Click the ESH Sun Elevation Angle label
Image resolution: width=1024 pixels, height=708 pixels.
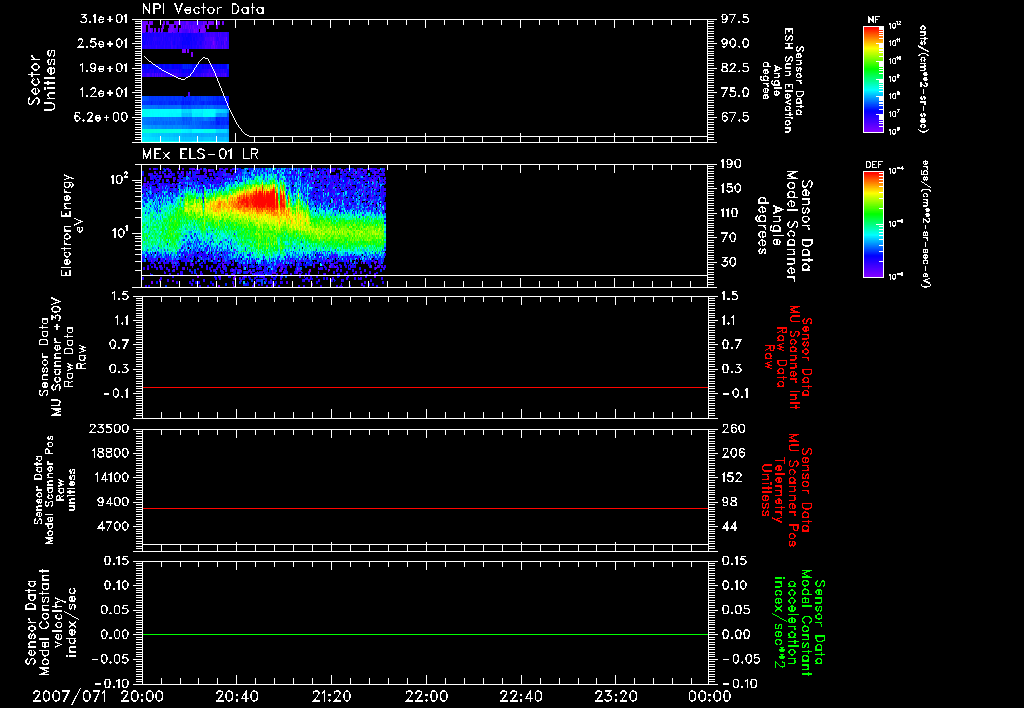coord(783,80)
